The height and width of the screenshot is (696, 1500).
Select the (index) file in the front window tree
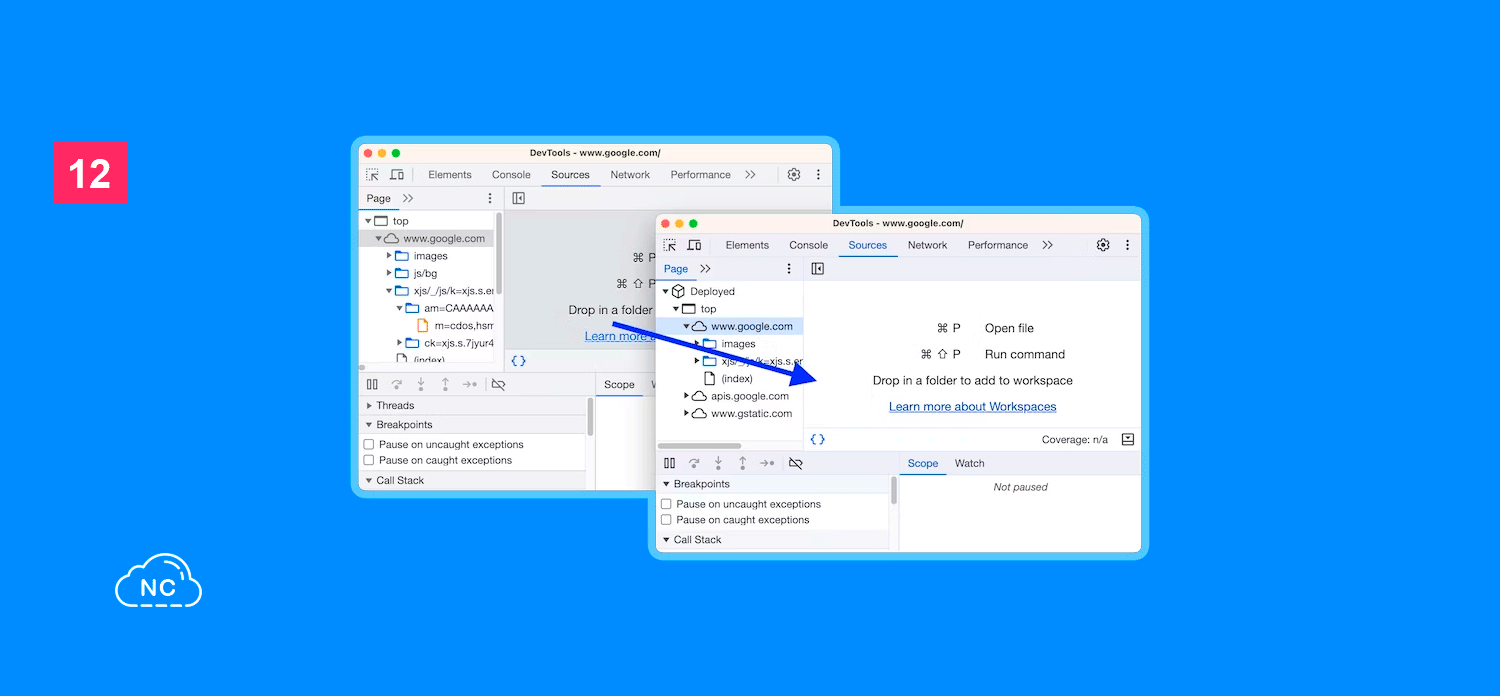click(x=736, y=378)
